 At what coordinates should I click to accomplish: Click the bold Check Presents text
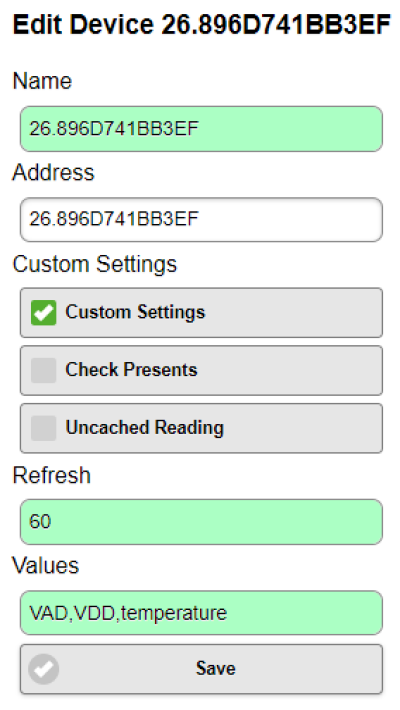pos(131,370)
